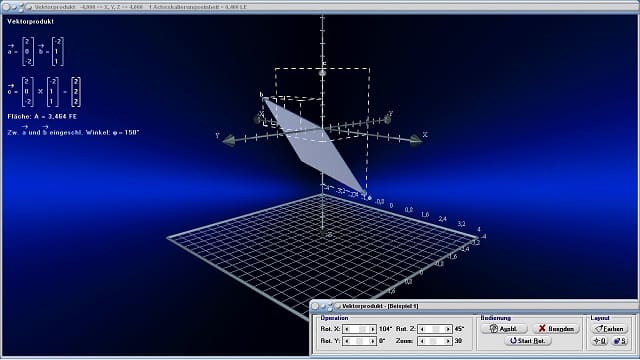Click the Rot. X value 104°

coord(385,329)
